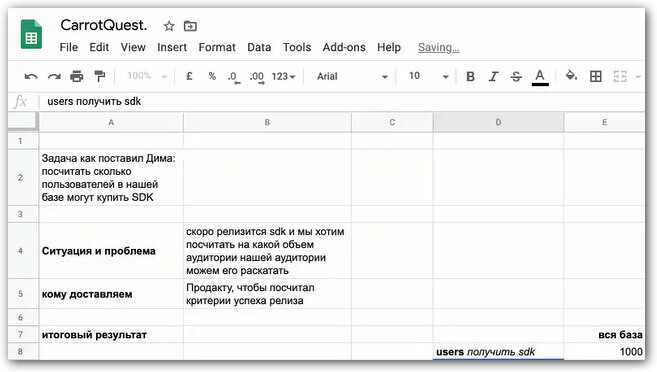The width and height of the screenshot is (657, 372).
Task: Toggle bold formatting
Action: [x=470, y=76]
